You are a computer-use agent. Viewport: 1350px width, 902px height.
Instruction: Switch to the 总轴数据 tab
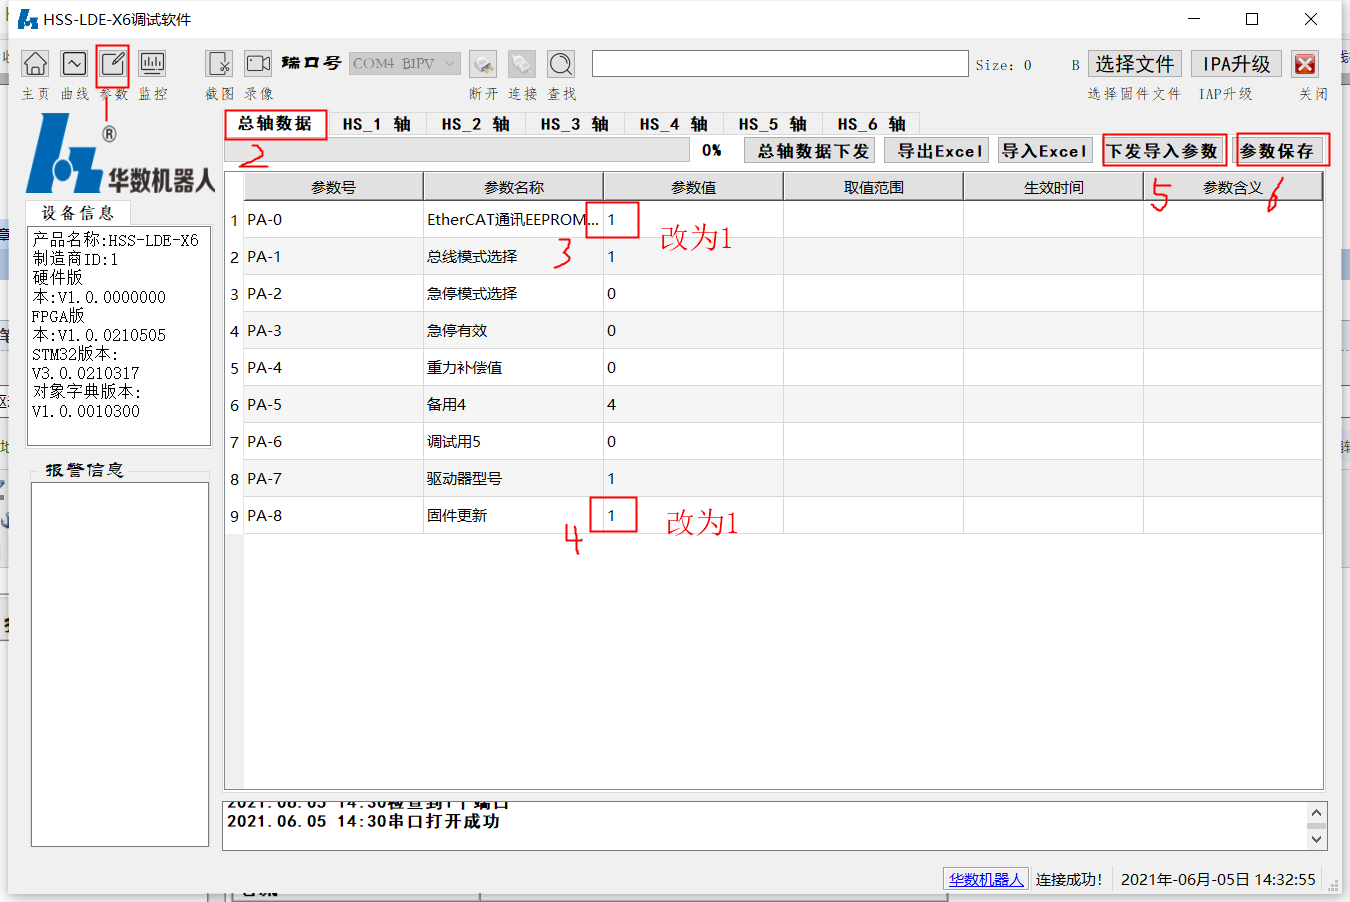click(275, 124)
